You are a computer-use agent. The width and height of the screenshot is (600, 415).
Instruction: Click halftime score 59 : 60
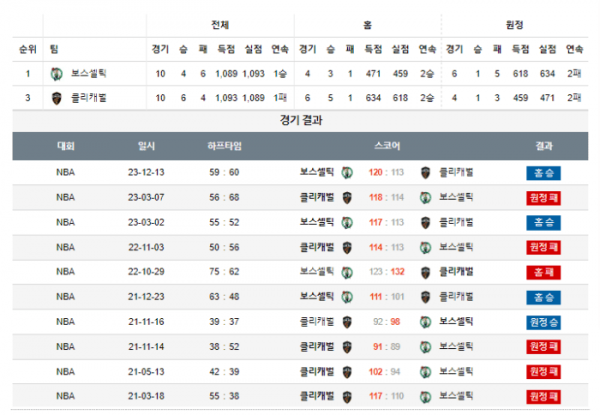(x=224, y=173)
